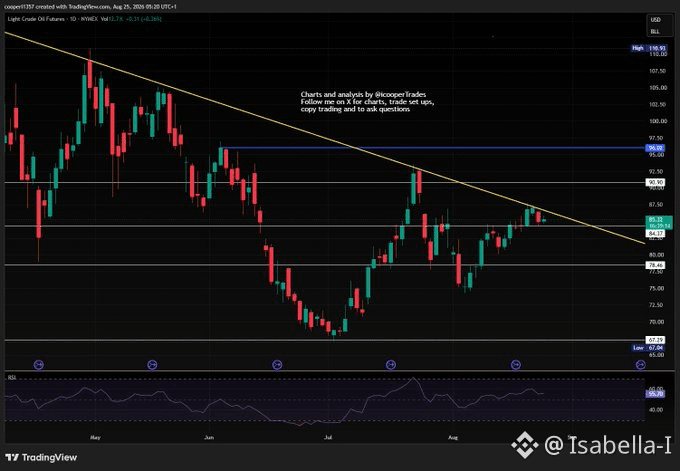The width and height of the screenshot is (680, 471).
Task: Select the 78.46 price level label
Action: point(655,265)
